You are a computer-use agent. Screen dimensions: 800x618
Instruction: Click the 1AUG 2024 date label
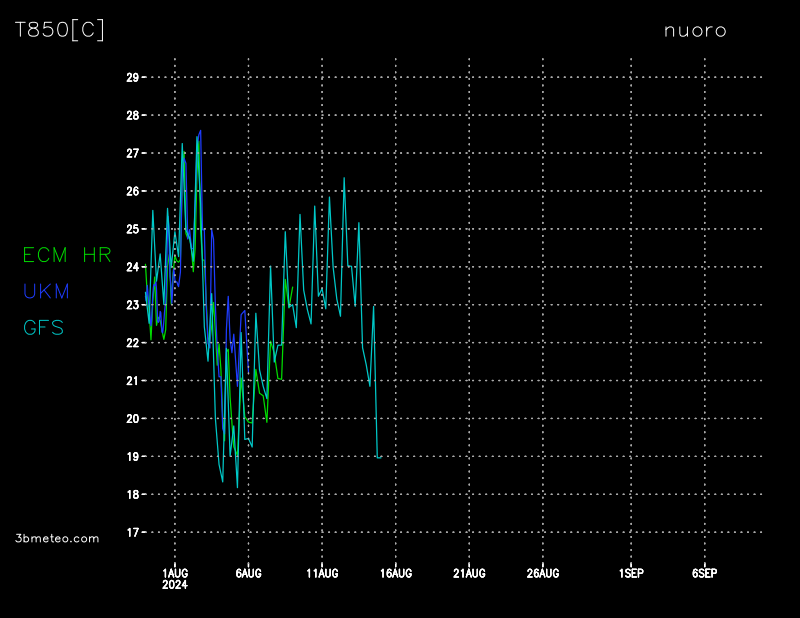175,578
